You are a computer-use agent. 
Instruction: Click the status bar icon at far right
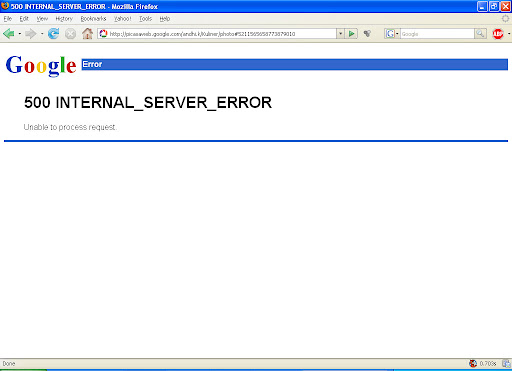pyautogui.click(x=507, y=363)
